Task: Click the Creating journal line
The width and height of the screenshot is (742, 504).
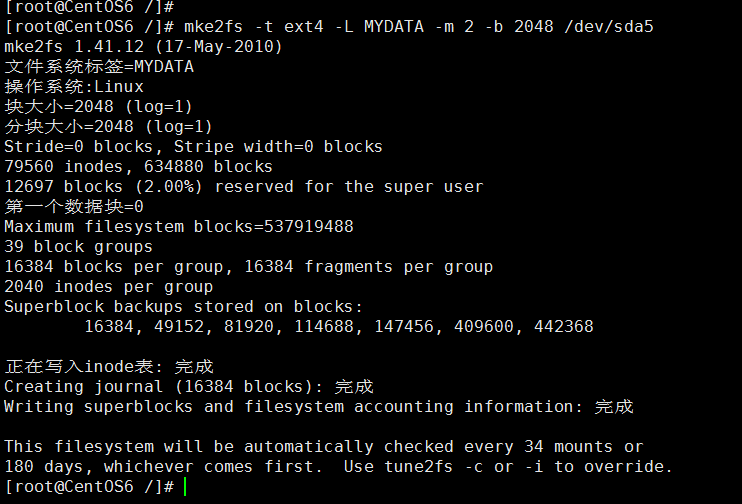Action: (189, 387)
